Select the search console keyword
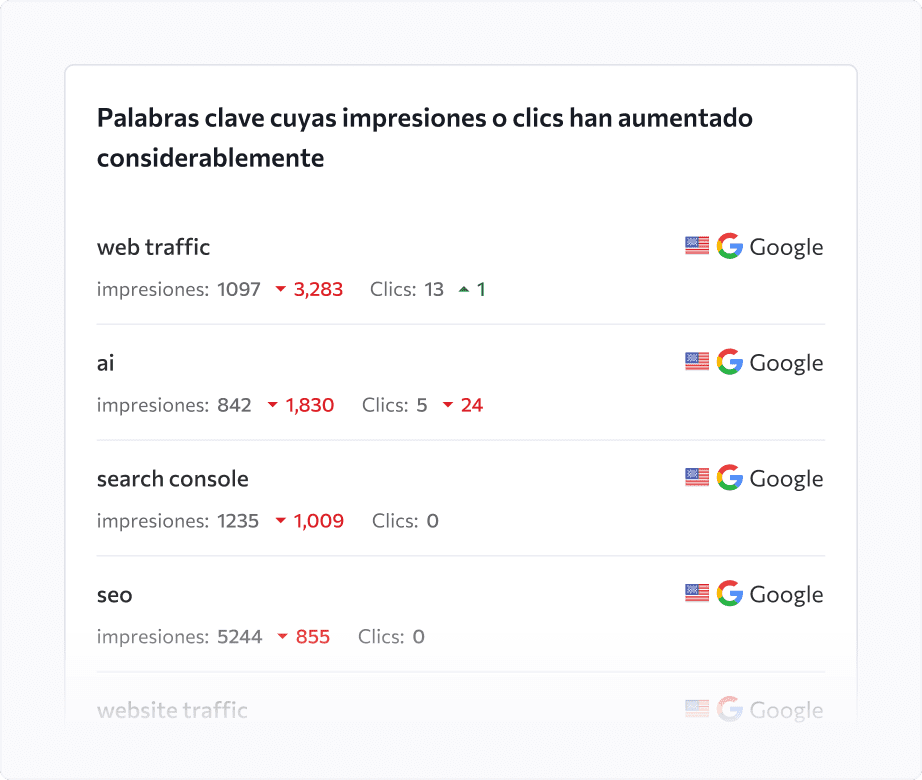Viewport: 922px width, 780px height. point(173,479)
